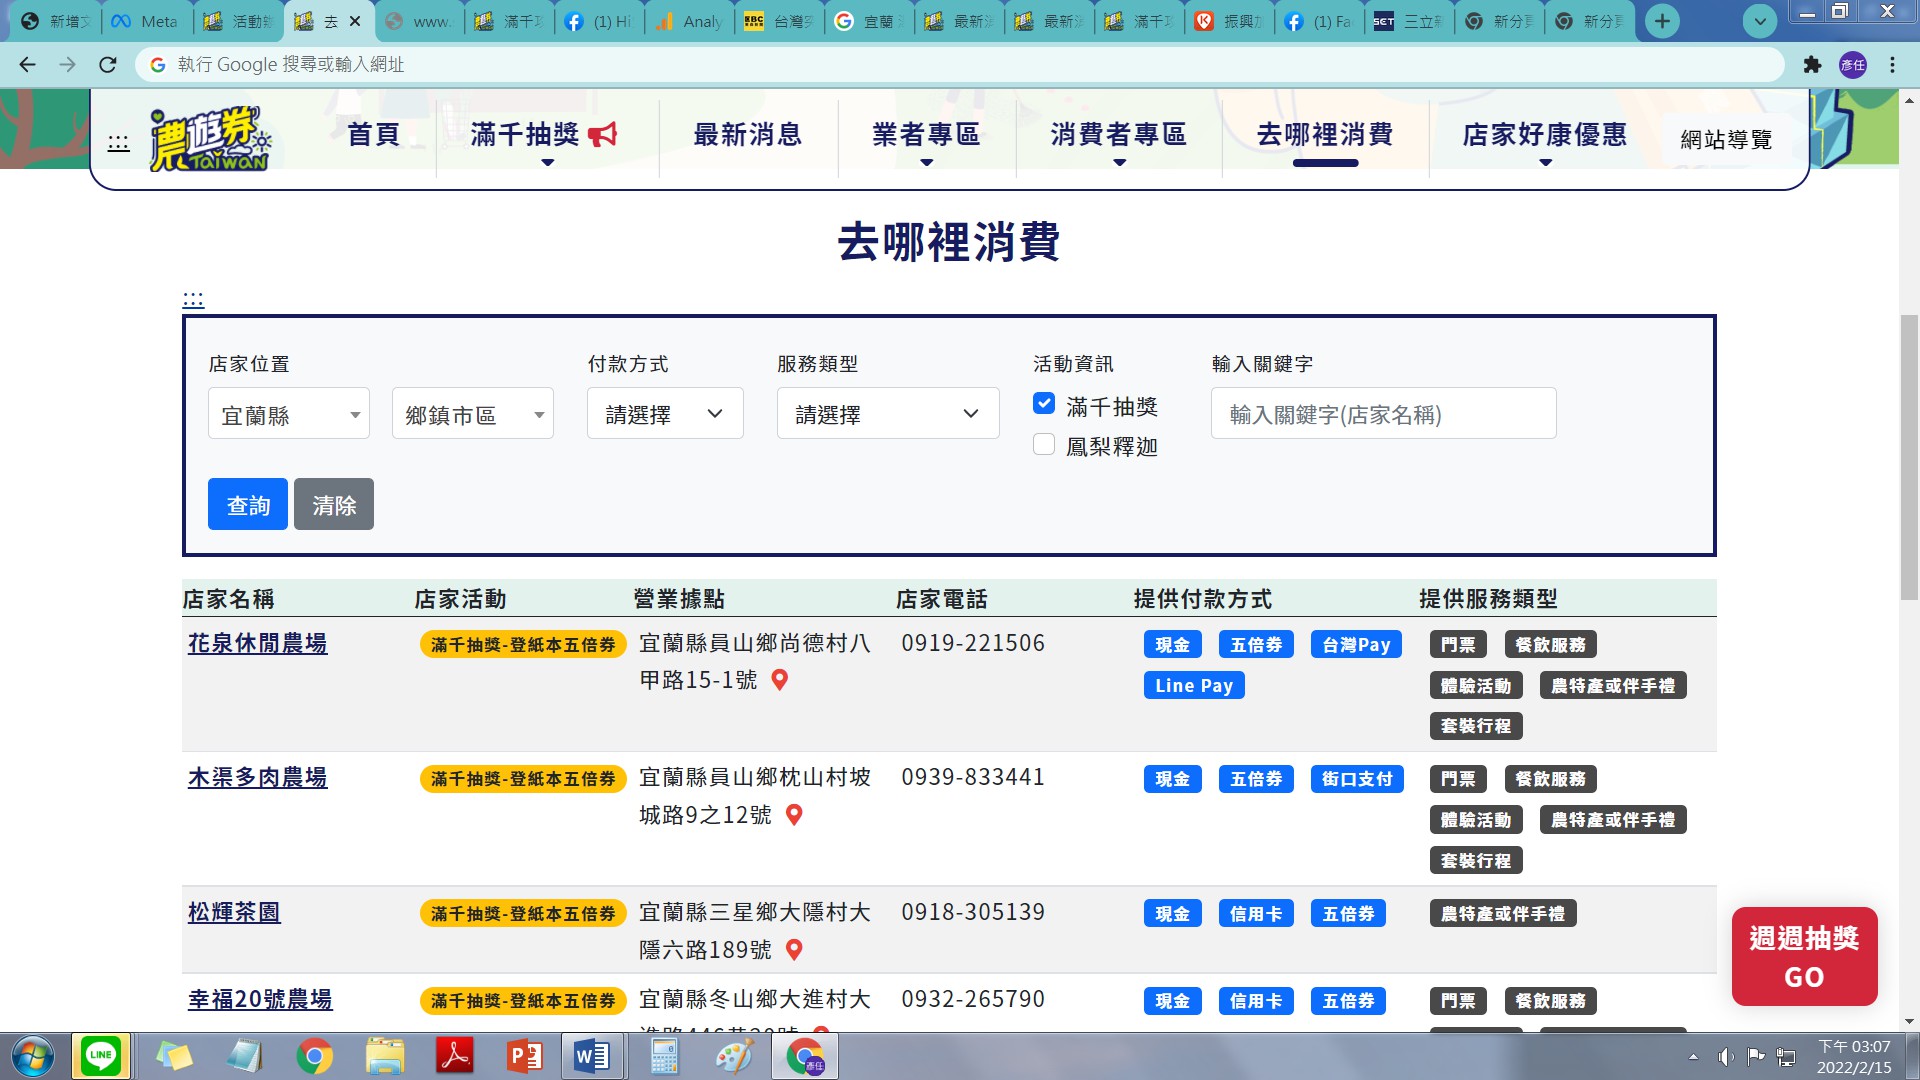Screen dimensions: 1920x1080
Task: Open Paint from the taskbar
Action: (x=734, y=1056)
